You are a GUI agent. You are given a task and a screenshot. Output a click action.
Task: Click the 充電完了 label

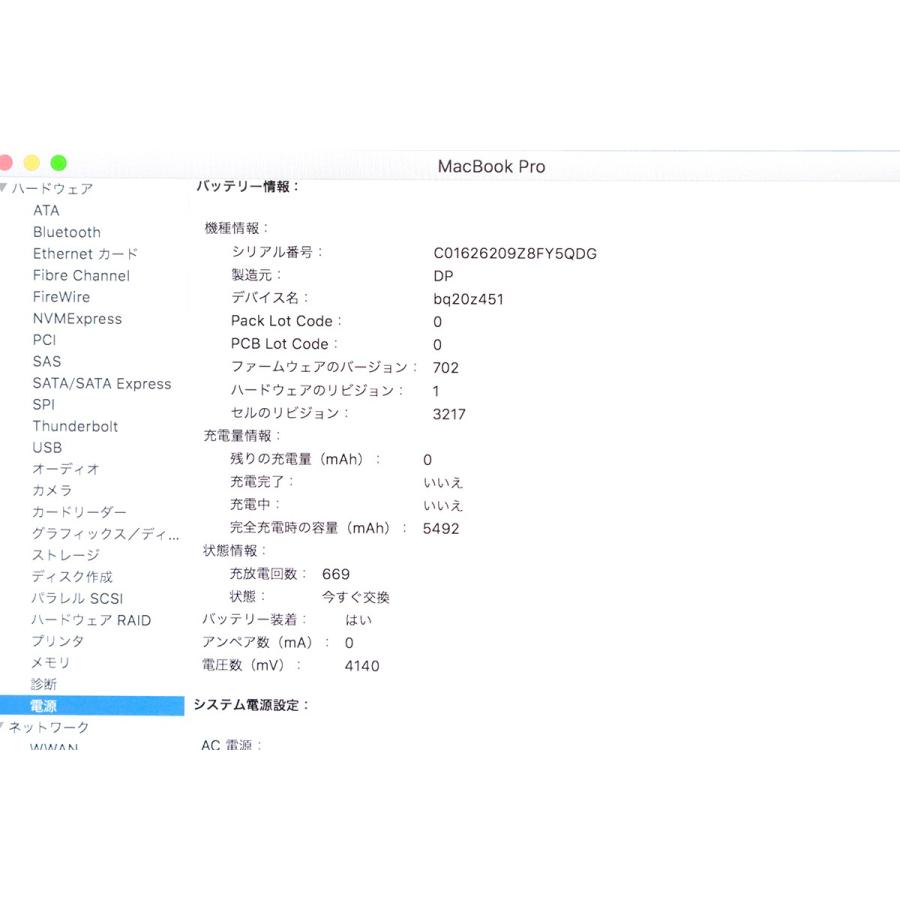[262, 482]
